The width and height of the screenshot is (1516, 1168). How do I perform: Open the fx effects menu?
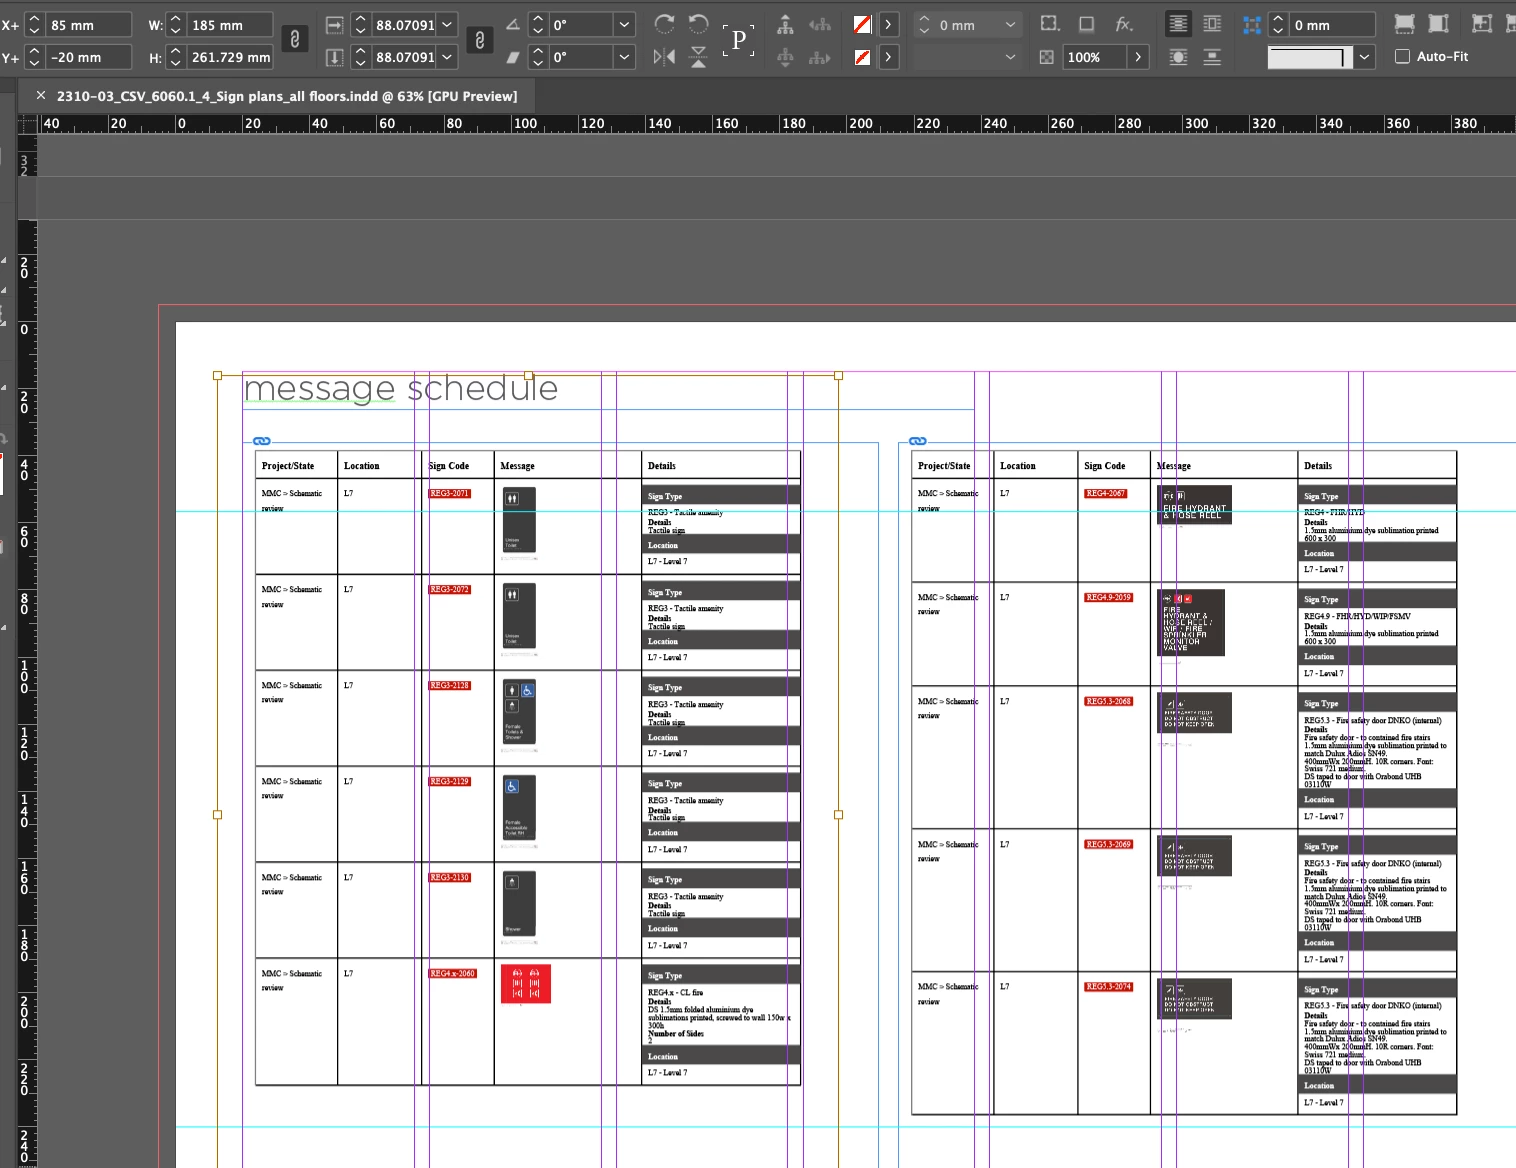point(1124,24)
